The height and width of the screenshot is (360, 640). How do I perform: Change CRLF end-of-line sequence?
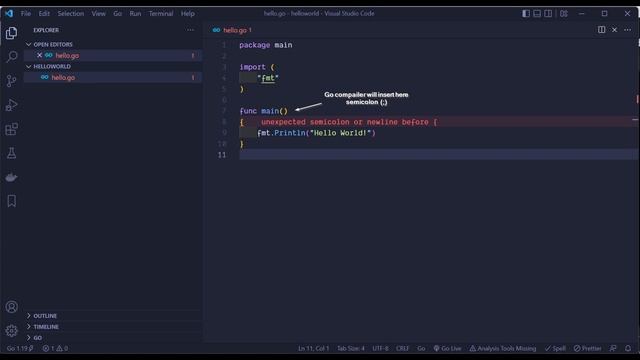[402, 348]
